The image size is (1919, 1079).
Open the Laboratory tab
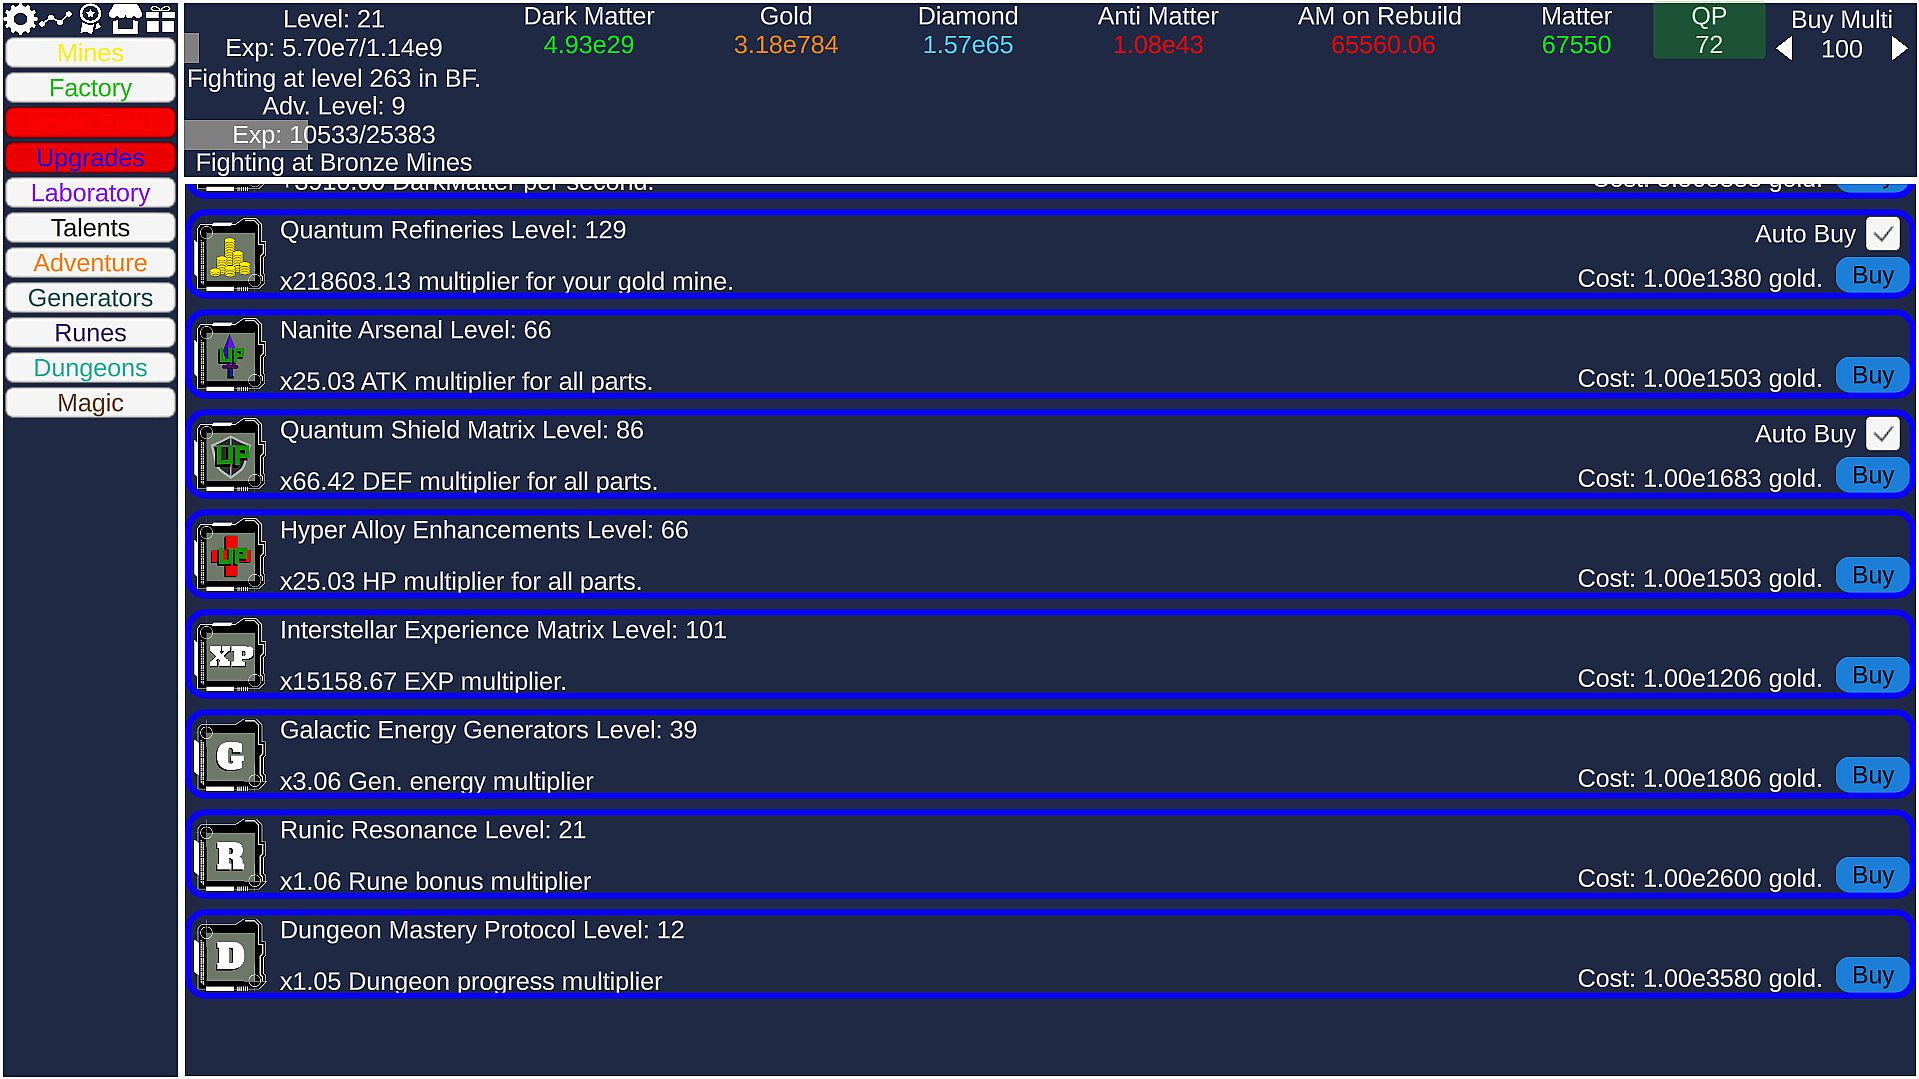point(90,193)
